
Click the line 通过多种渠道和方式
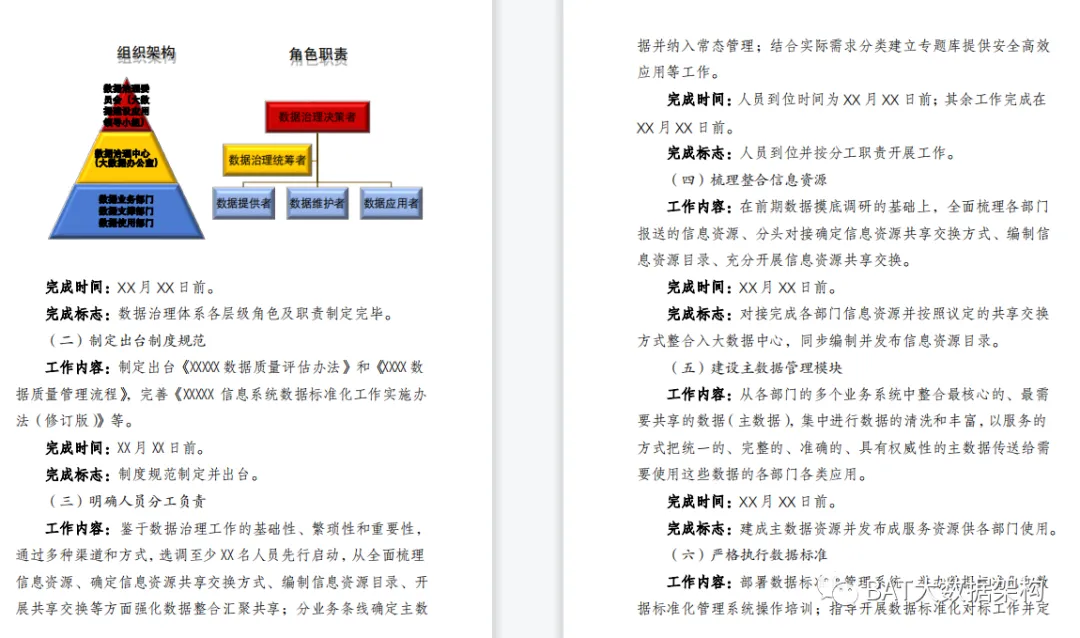[221, 555]
